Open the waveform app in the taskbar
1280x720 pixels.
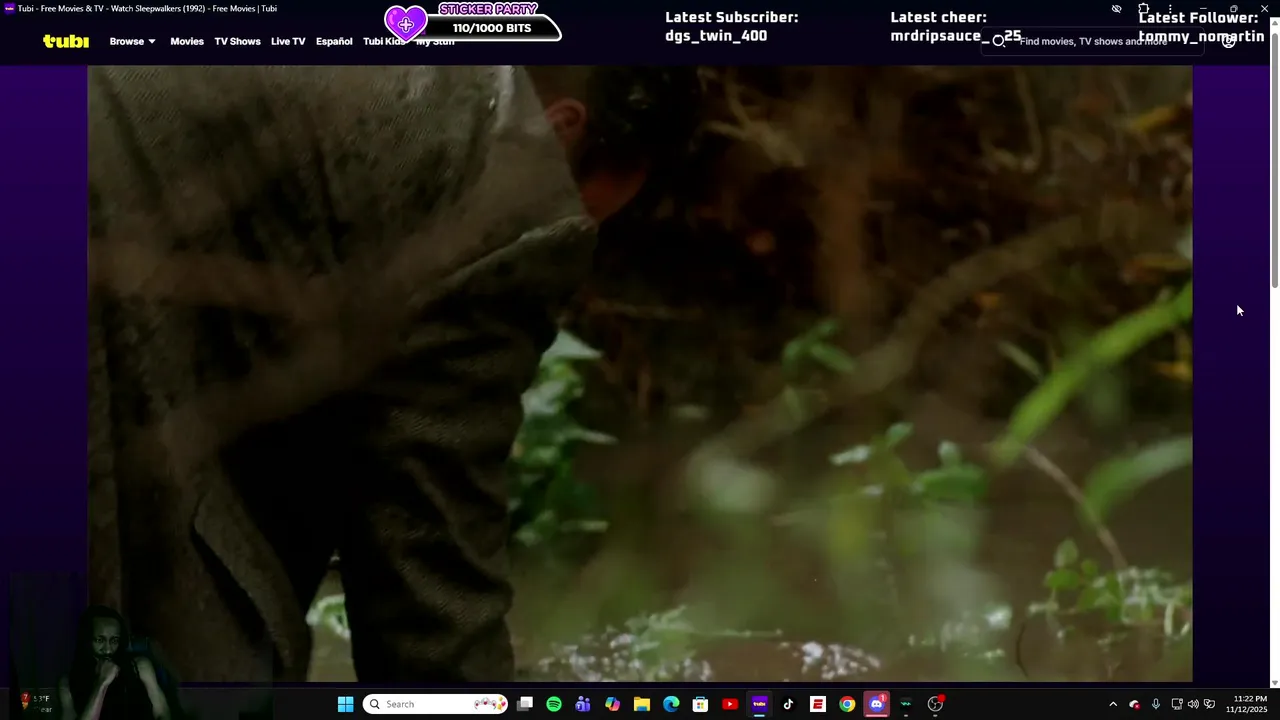(x=906, y=704)
